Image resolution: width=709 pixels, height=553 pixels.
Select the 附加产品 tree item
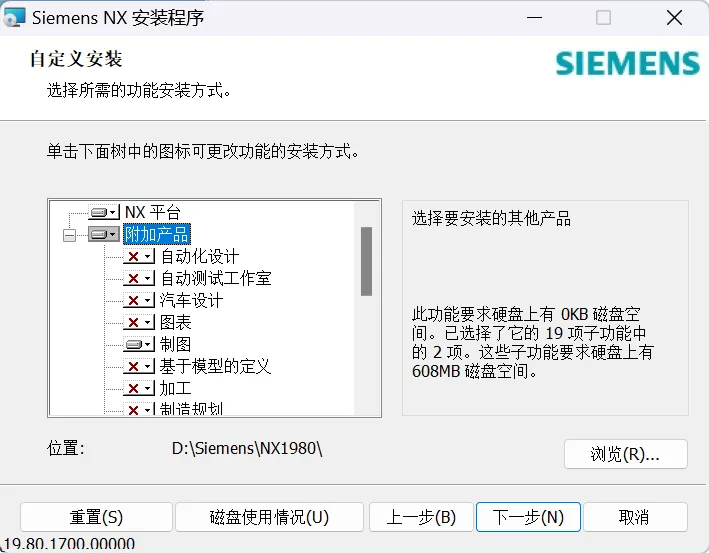click(x=156, y=234)
